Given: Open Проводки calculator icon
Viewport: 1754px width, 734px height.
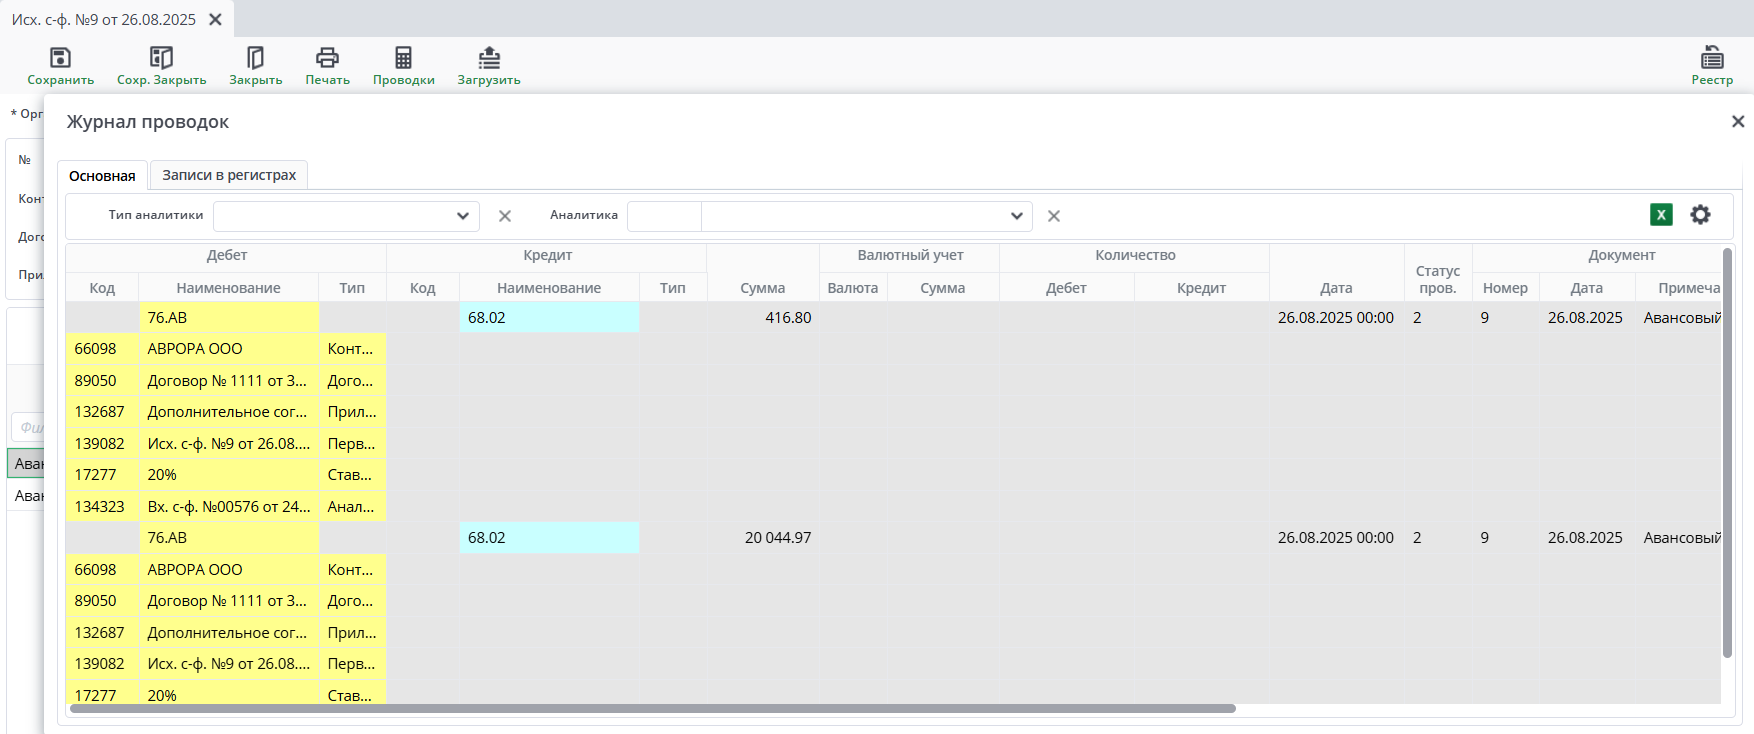Looking at the screenshot, I should click(x=403, y=58).
